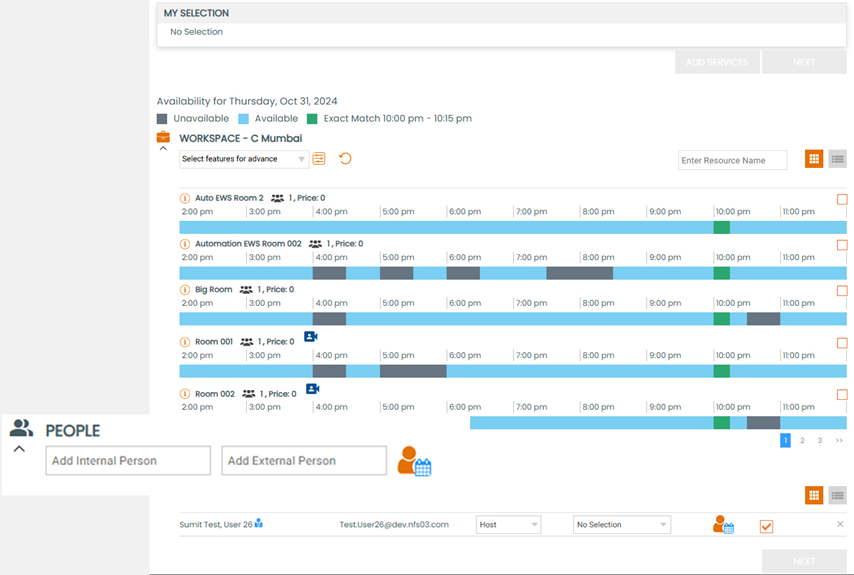Open info for Auto EWS Room 2
The image size is (854, 575).
pyautogui.click(x=185, y=198)
